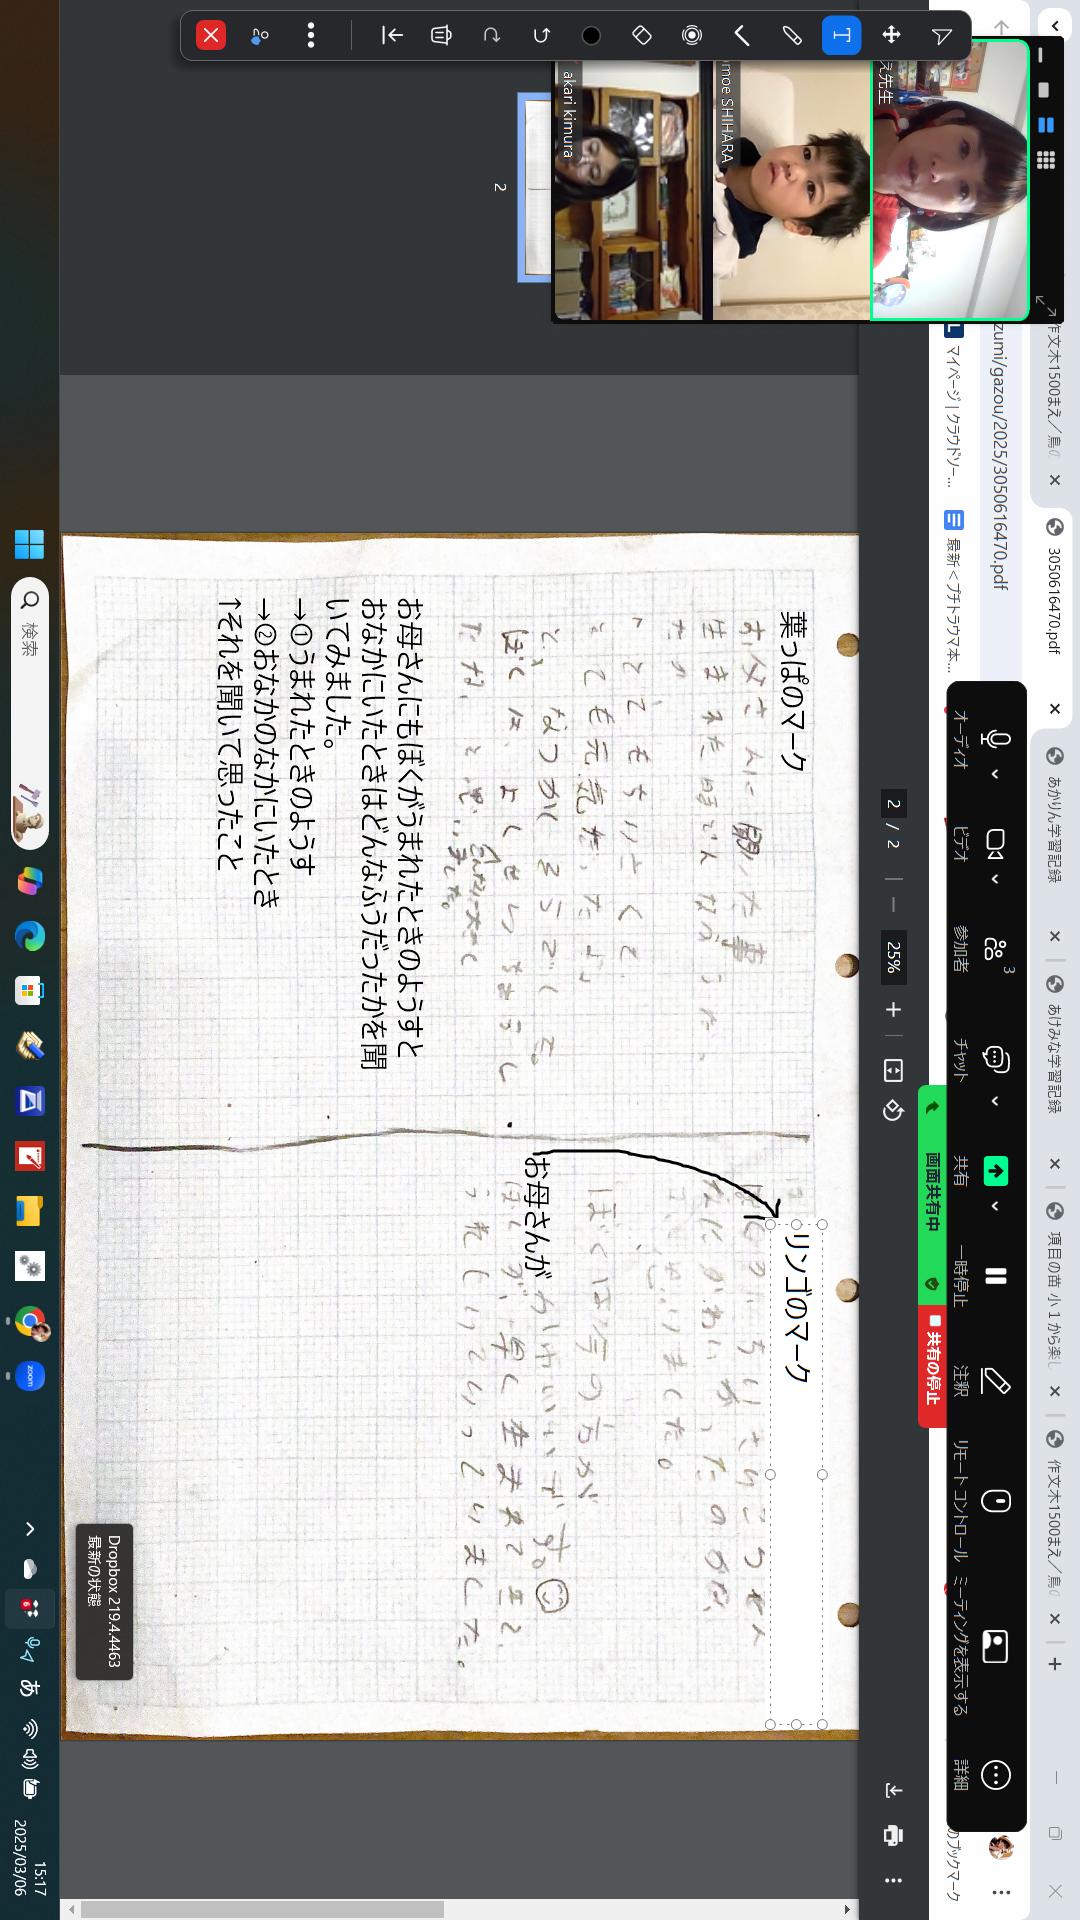The image size is (1080, 1920).
Task: Click the red 共有の停止 button
Action: (x=932, y=1366)
